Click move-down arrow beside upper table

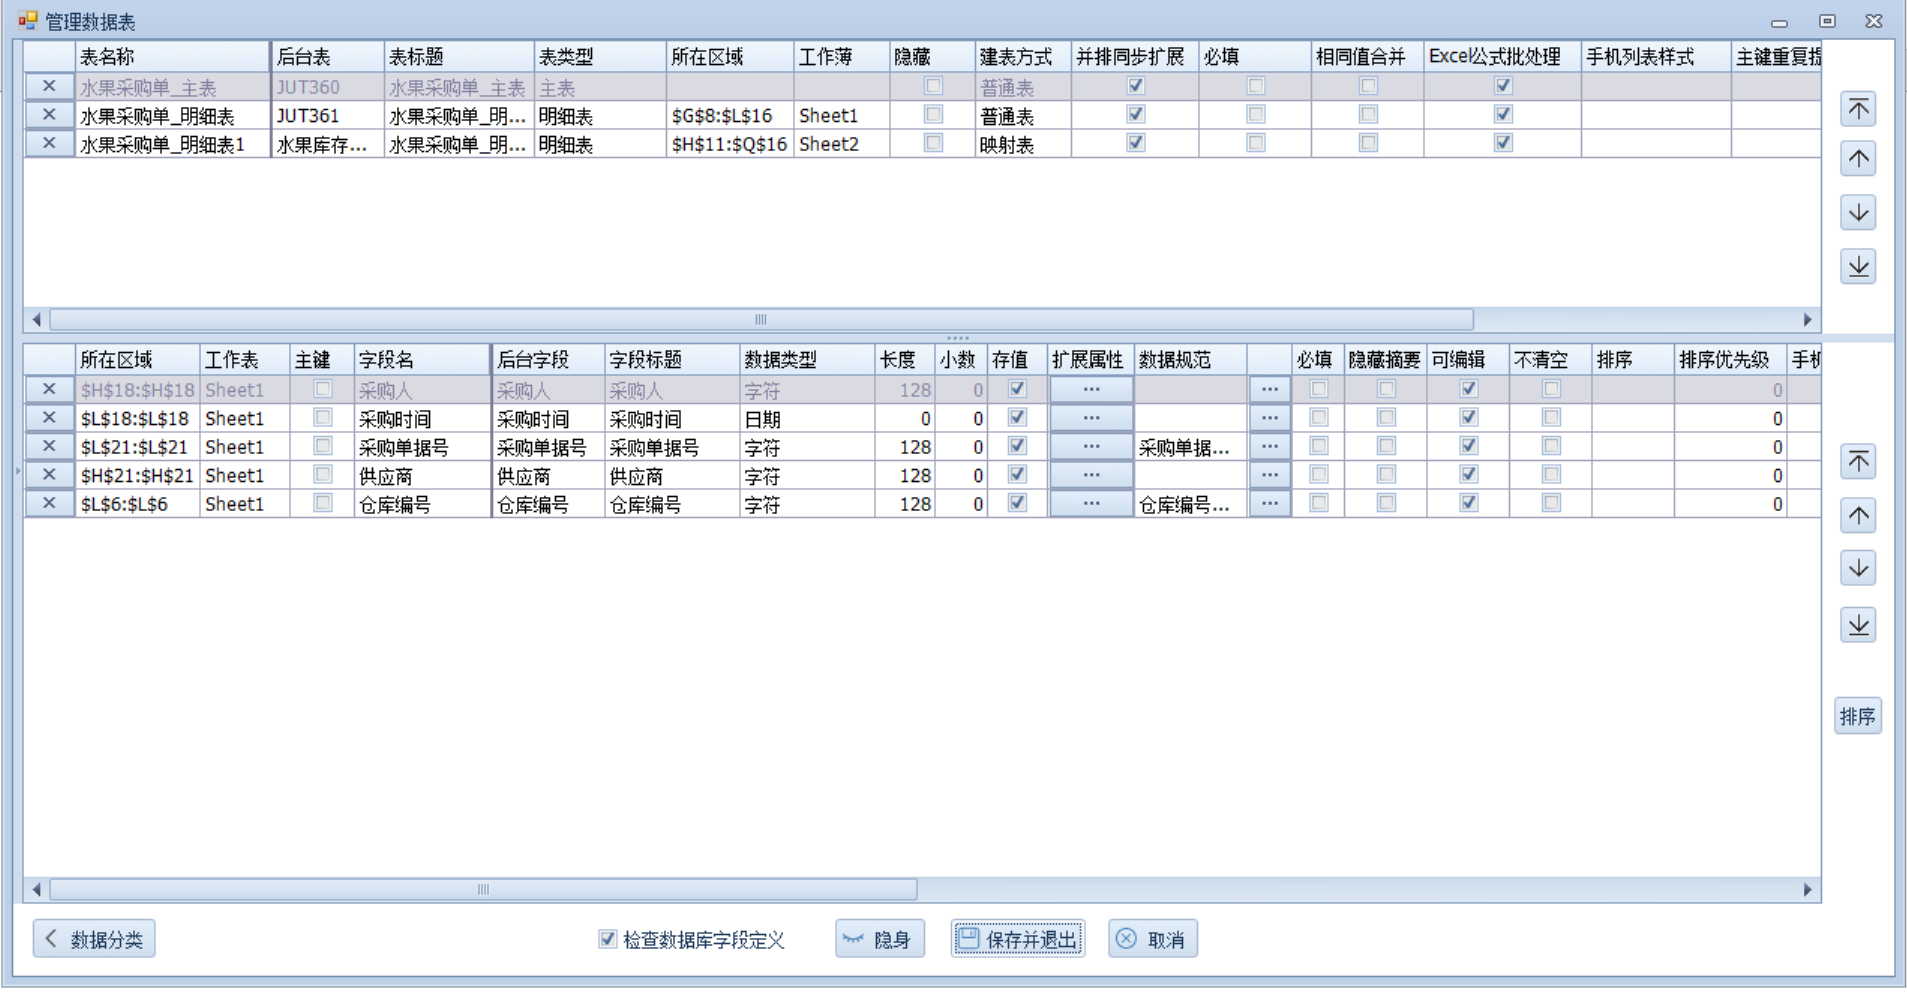(1858, 213)
